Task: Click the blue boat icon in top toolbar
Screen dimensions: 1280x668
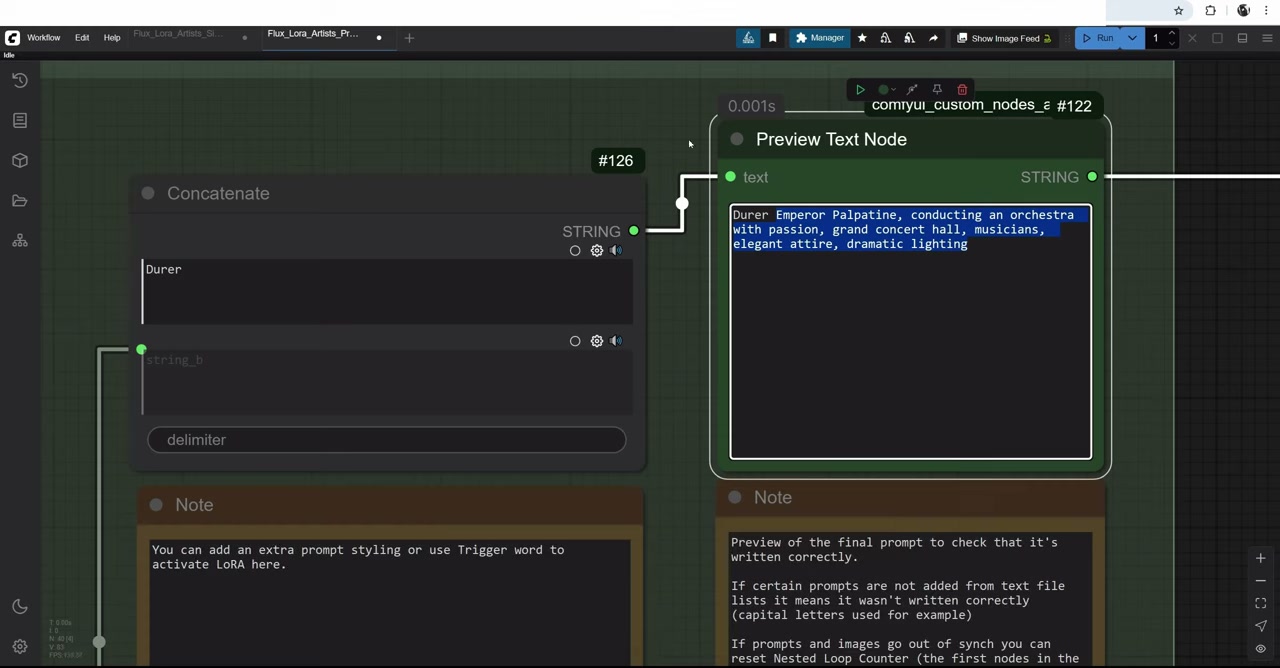Action: 748,38
